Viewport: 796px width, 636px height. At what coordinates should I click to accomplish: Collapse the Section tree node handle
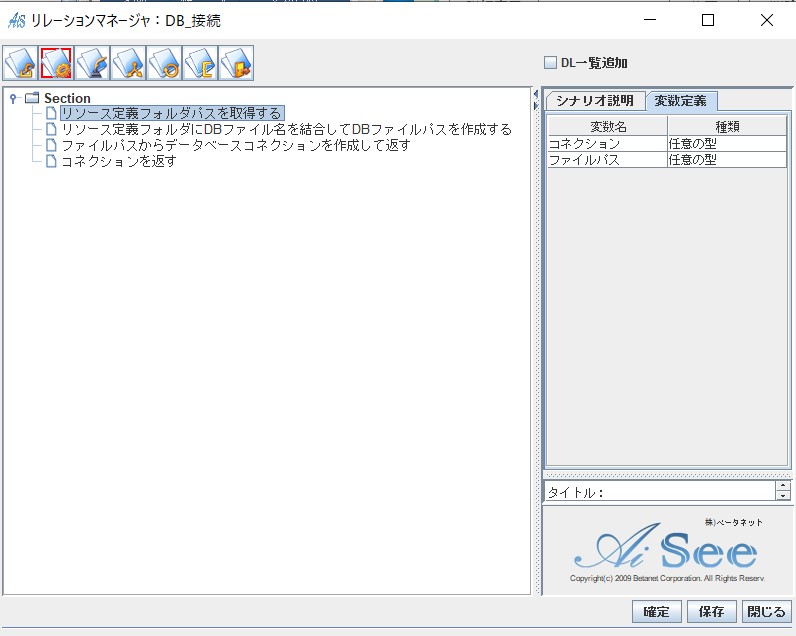[14, 98]
